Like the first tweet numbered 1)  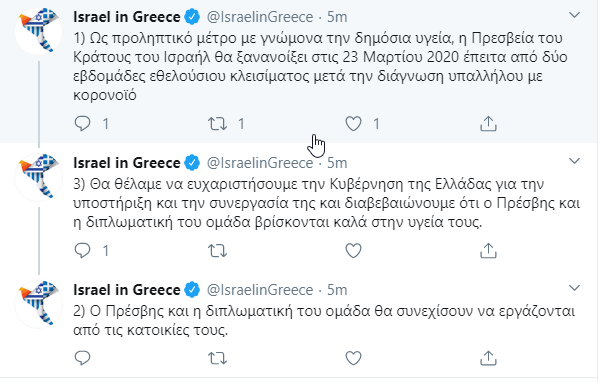point(353,124)
